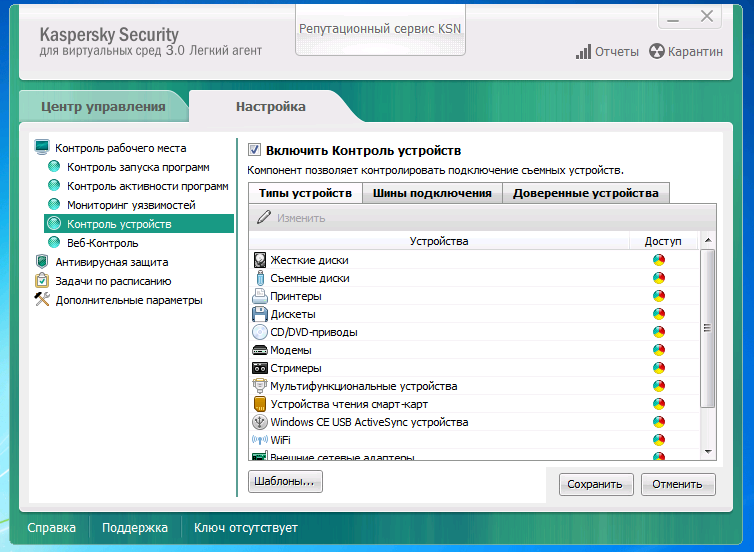Open Репутационный сервис KSN tab

pyautogui.click(x=380, y=29)
